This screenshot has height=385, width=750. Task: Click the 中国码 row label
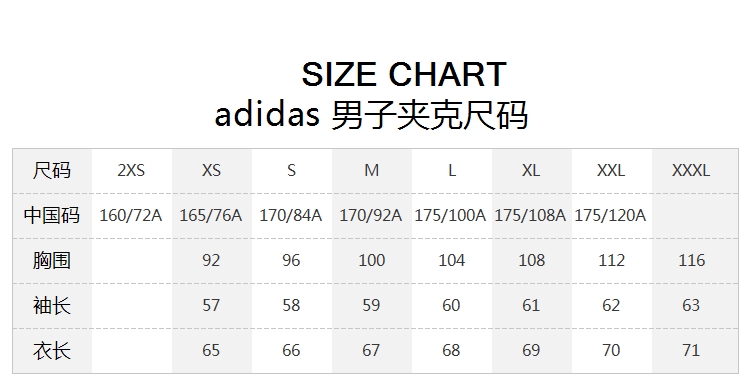click(52, 215)
